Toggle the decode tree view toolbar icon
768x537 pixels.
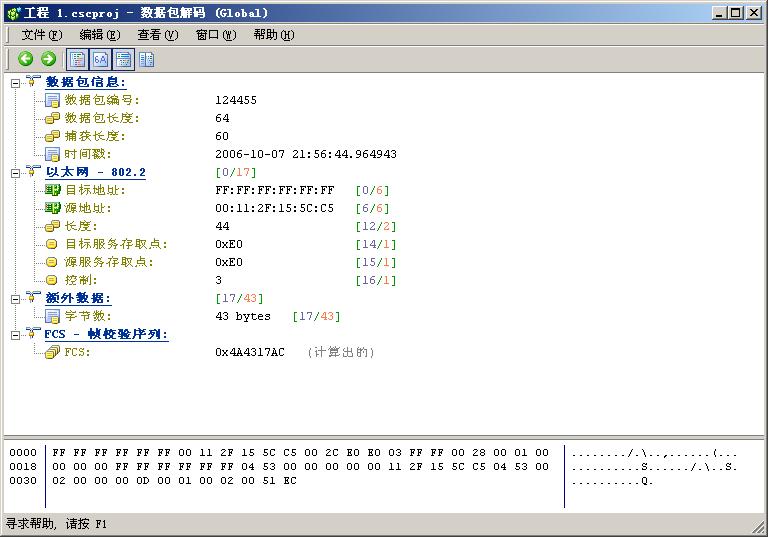pos(77,59)
